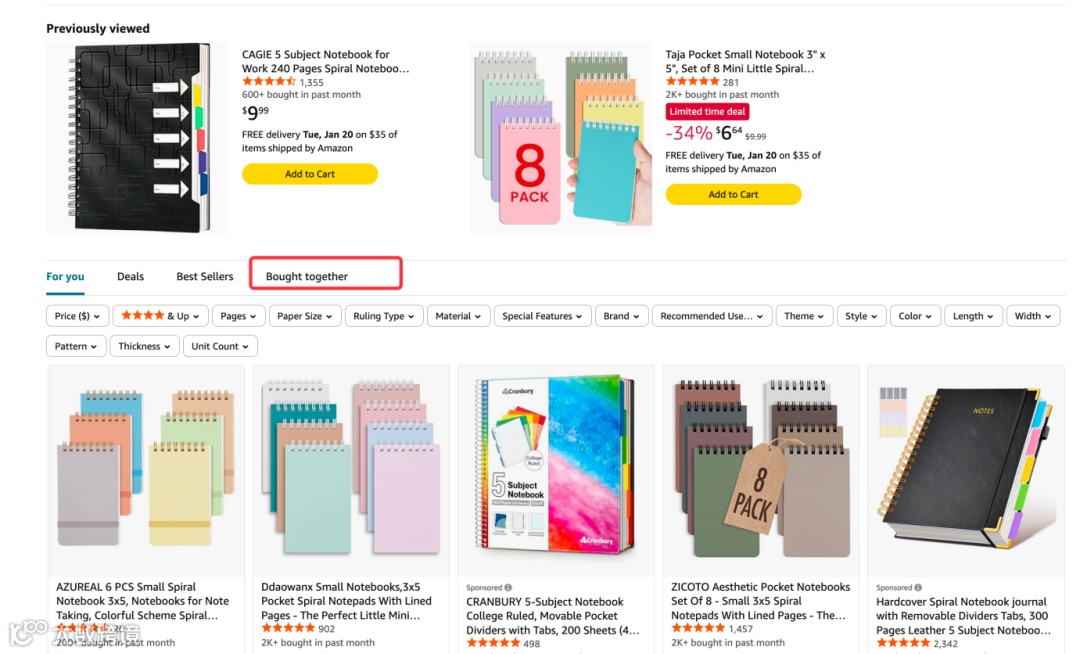Viewport: 1080px width, 654px height.
Task: Expand the Unit Count filter
Action: tap(220, 346)
